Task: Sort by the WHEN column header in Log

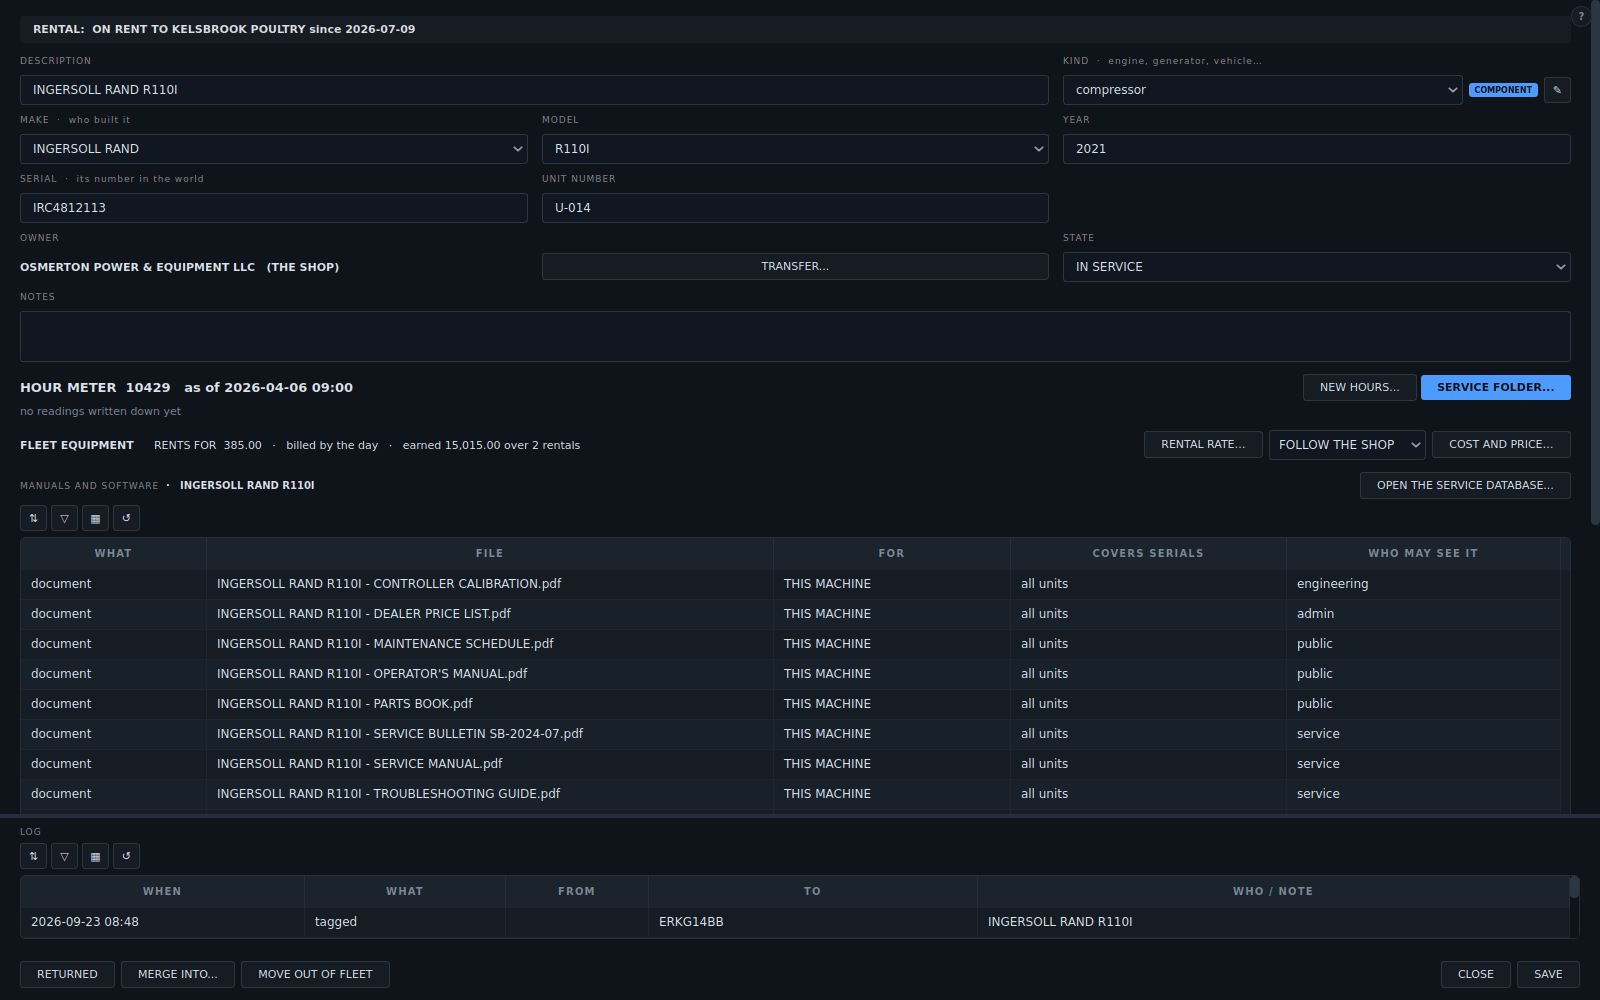Action: 162,891
